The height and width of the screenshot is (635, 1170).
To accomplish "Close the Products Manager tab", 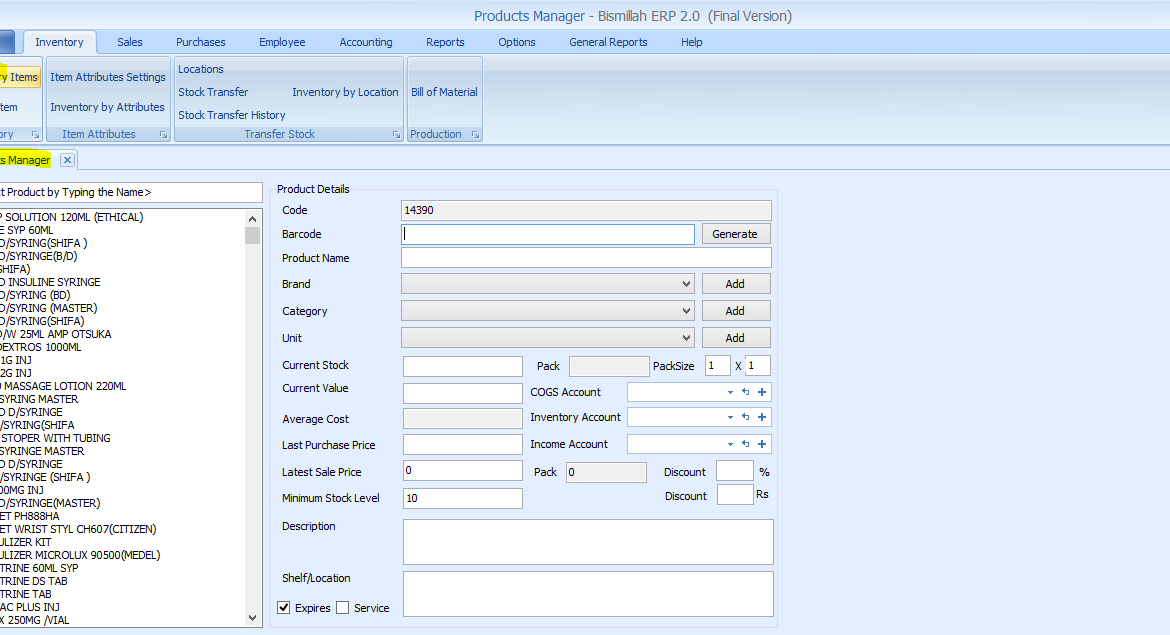I will [x=67, y=160].
